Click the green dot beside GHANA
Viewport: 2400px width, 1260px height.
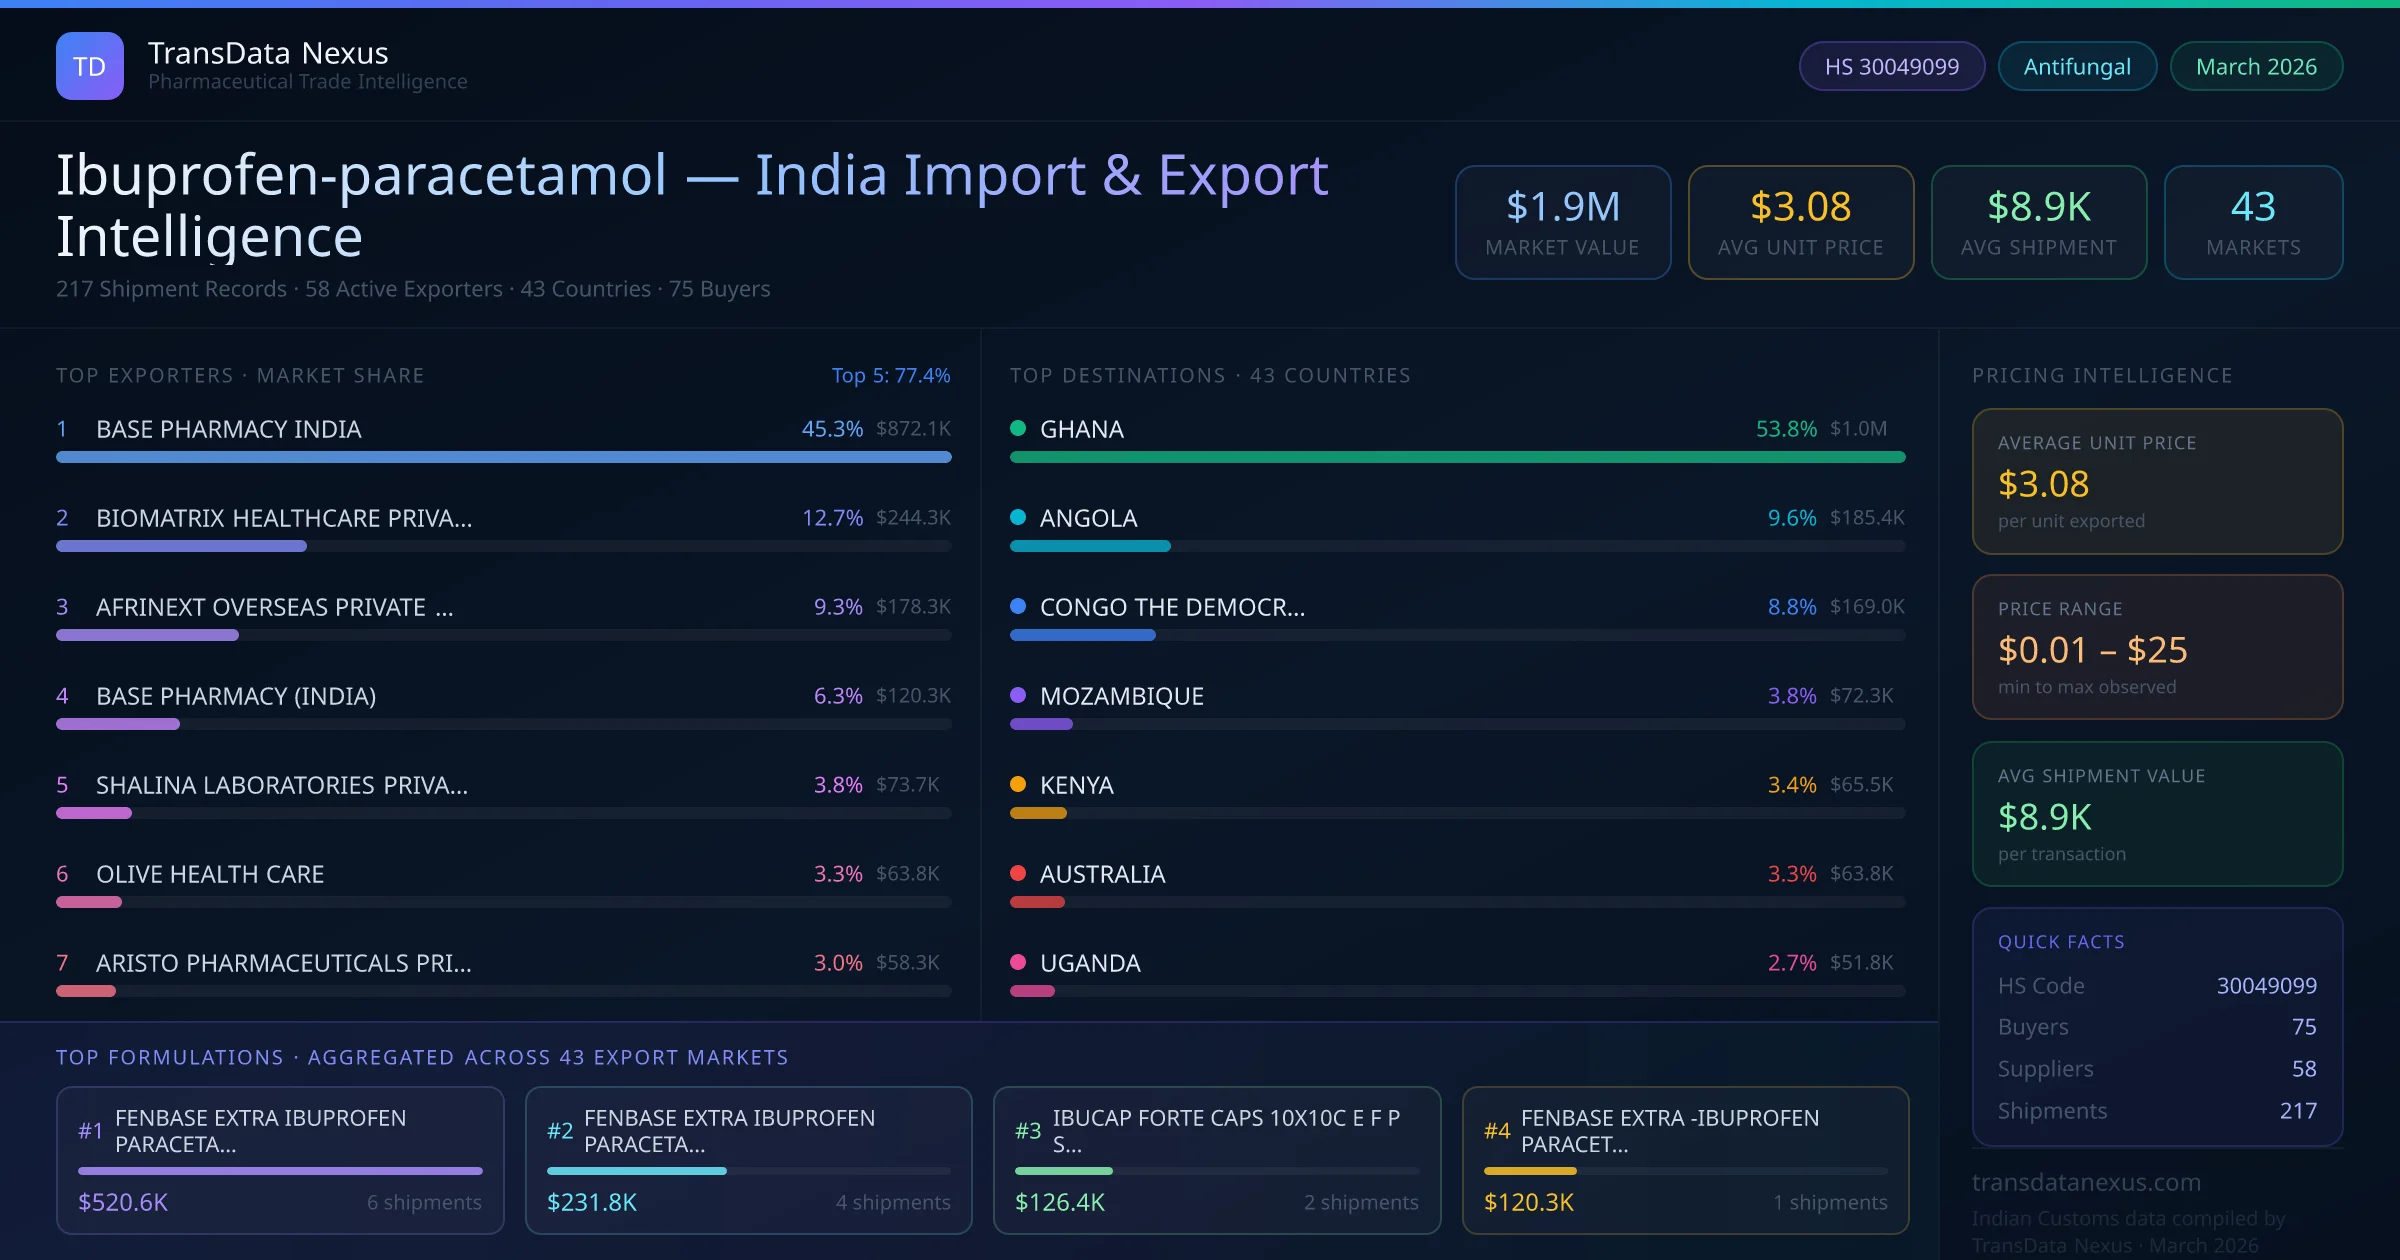coord(1018,428)
